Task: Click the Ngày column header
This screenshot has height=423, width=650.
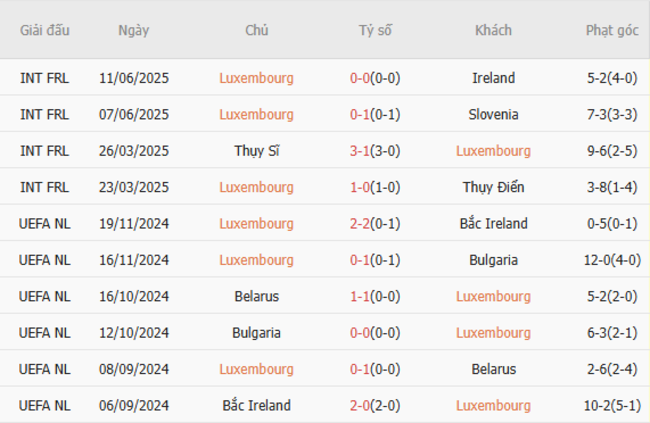Action: (133, 30)
